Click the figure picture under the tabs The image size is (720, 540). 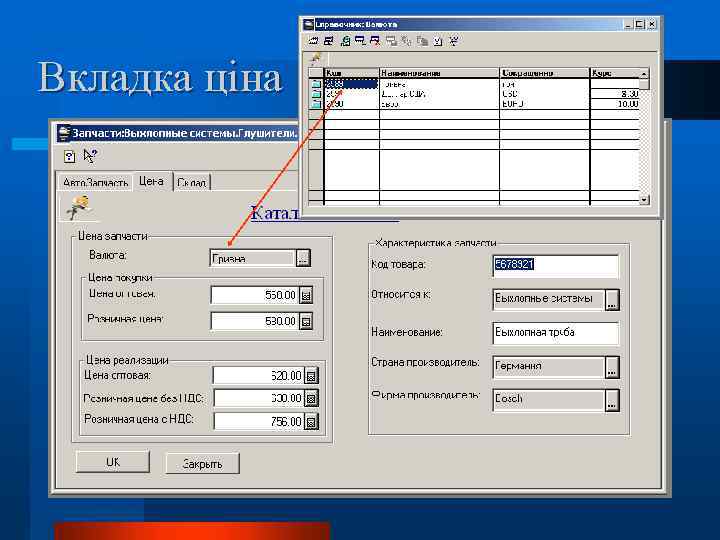click(78, 207)
